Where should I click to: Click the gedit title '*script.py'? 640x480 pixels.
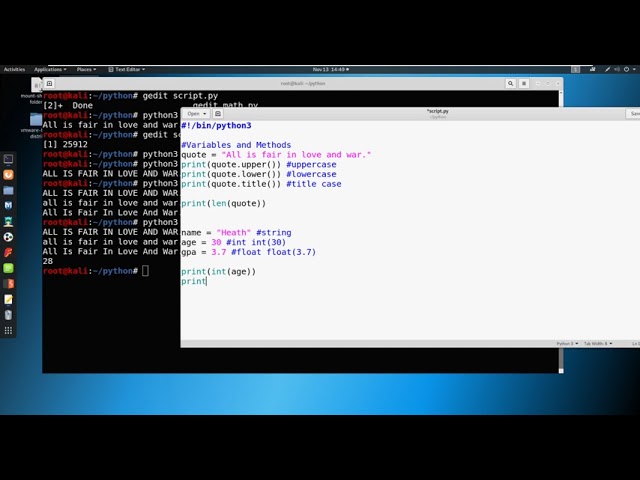(438, 111)
